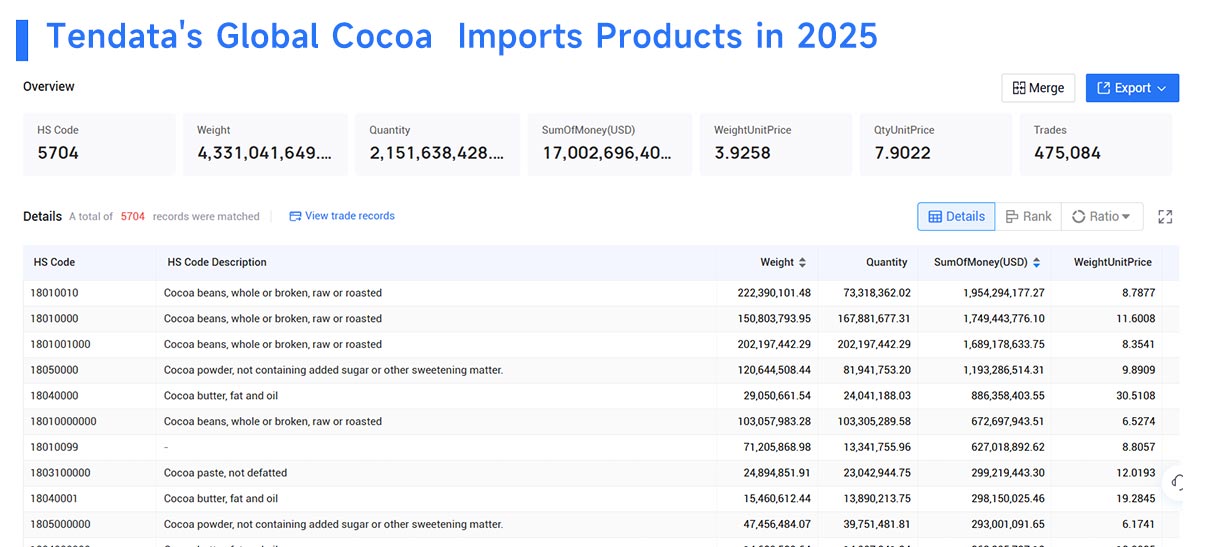Click the QtyUnitPrice 7.9022 card
The width and height of the screenshot is (1205, 547).
point(935,144)
